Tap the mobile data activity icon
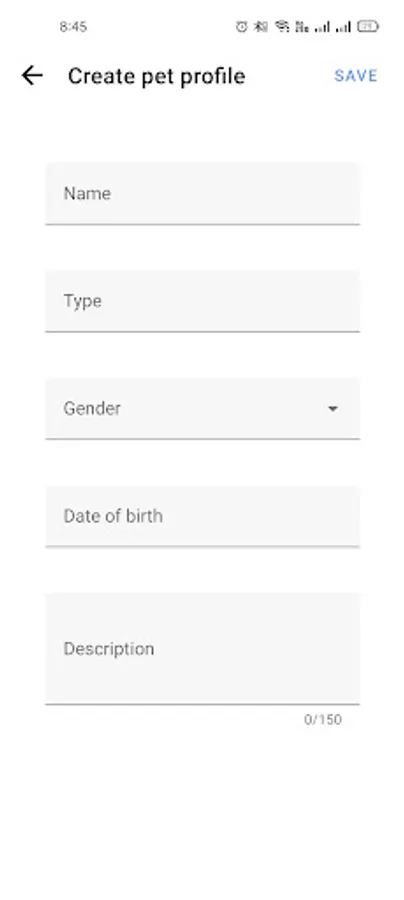The height and width of the screenshot is (900, 404). (302, 26)
